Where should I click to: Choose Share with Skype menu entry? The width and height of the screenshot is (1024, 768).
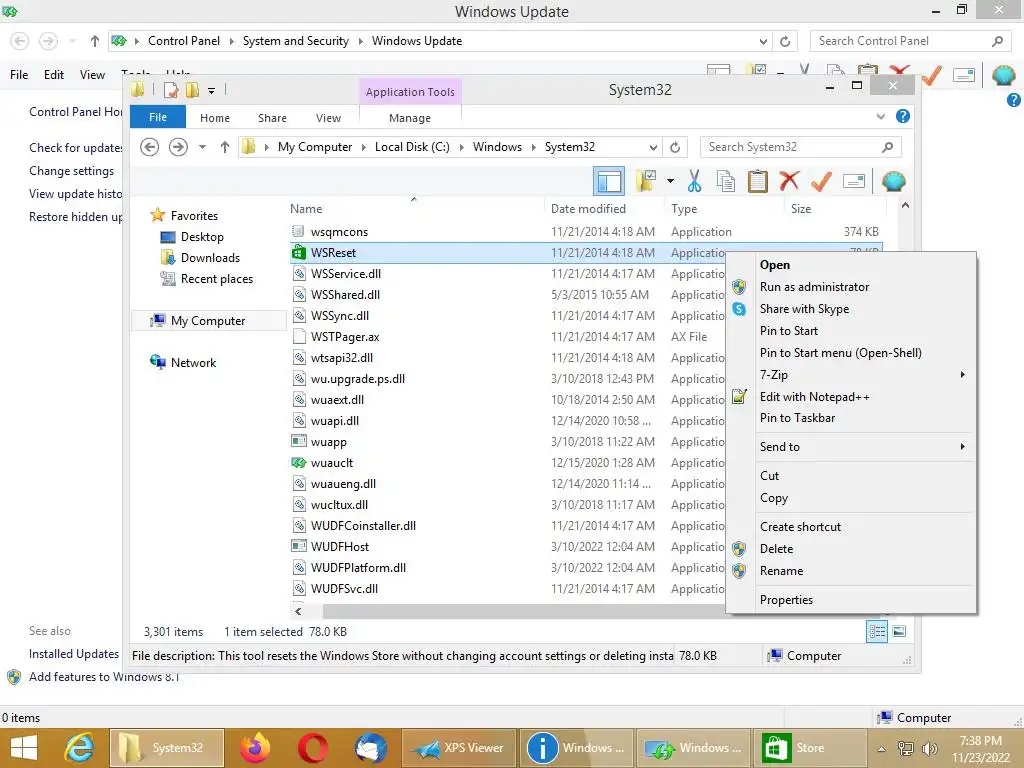point(804,309)
